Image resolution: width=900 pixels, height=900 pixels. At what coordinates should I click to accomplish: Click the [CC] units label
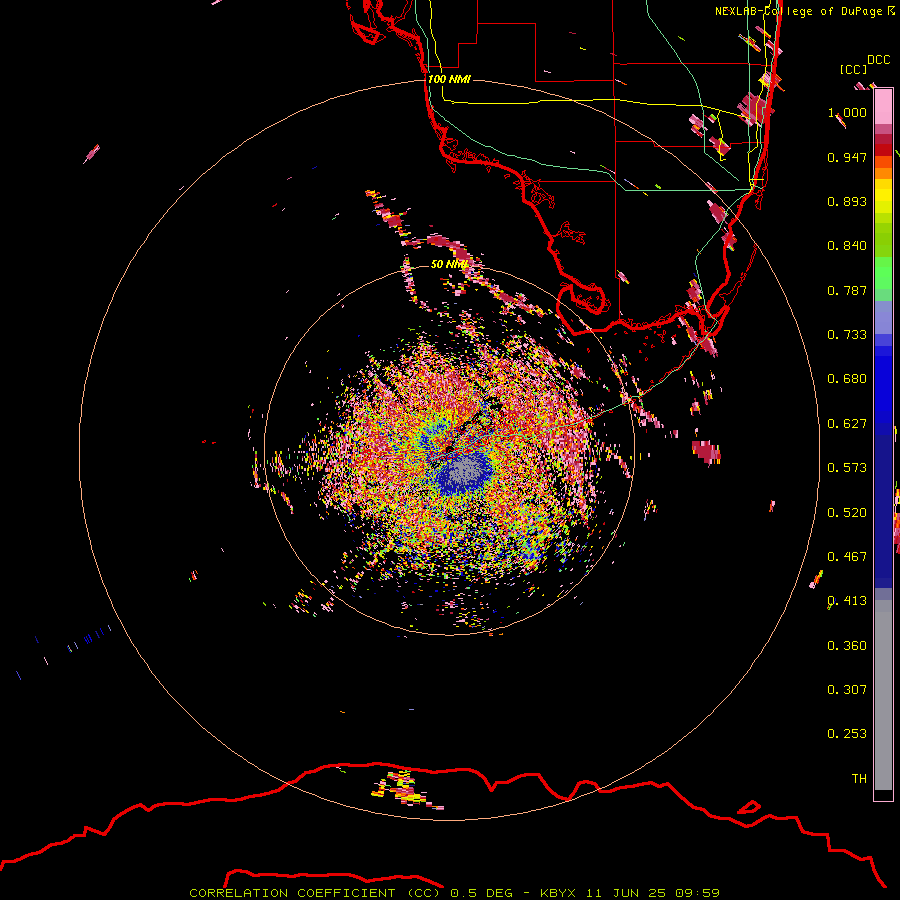coord(853,70)
